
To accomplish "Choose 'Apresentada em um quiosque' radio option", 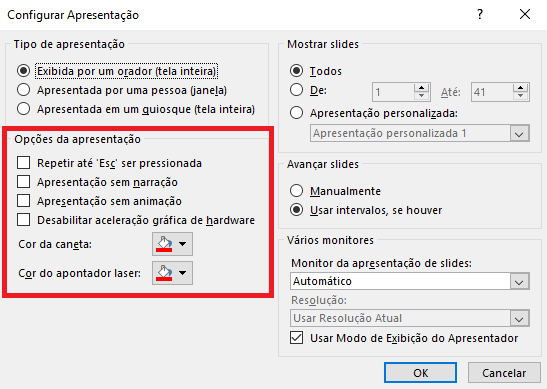I will click(23, 109).
